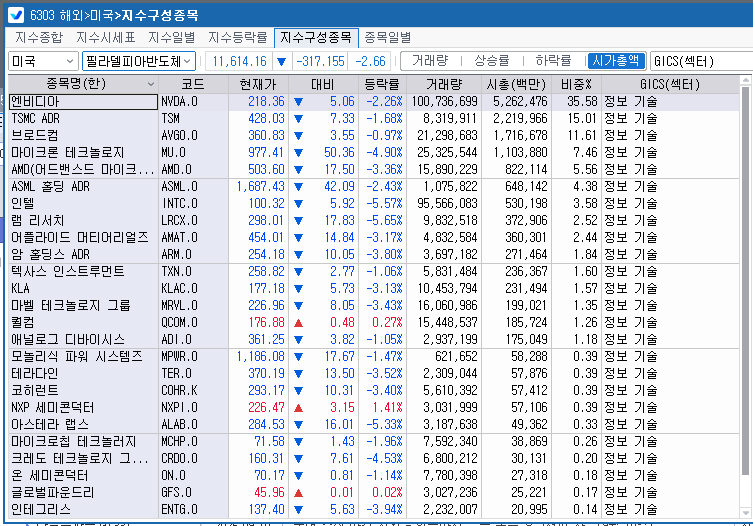Image resolution: width=753 pixels, height=526 pixels.
Task: Click the COHR.K code cell
Action: pos(193,391)
